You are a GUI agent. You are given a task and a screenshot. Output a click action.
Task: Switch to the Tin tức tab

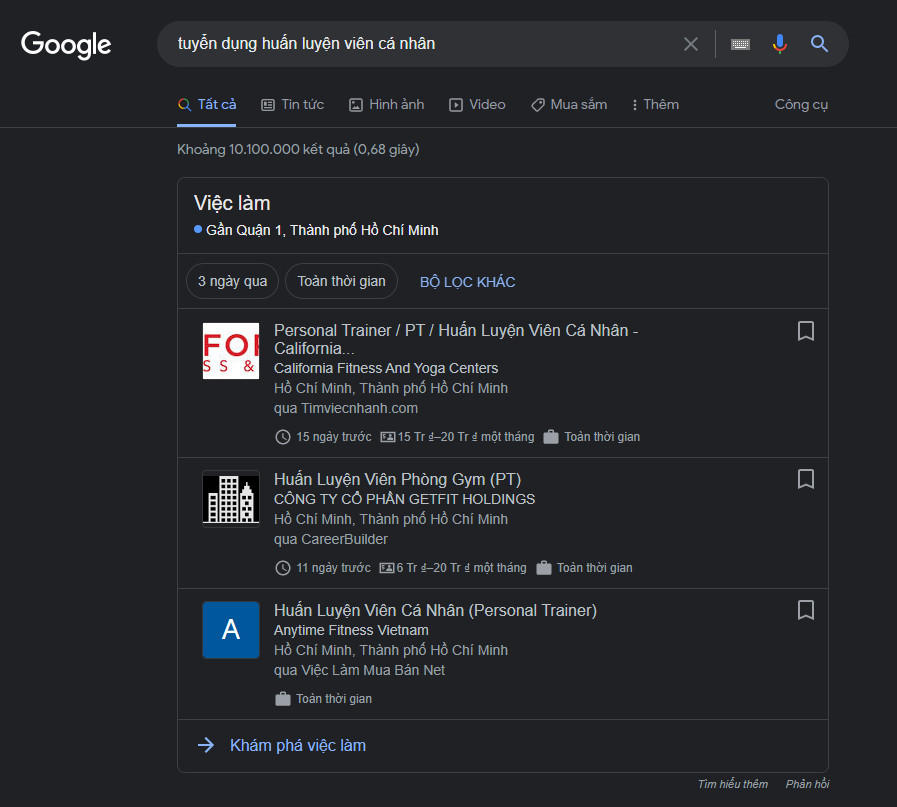[x=292, y=105]
